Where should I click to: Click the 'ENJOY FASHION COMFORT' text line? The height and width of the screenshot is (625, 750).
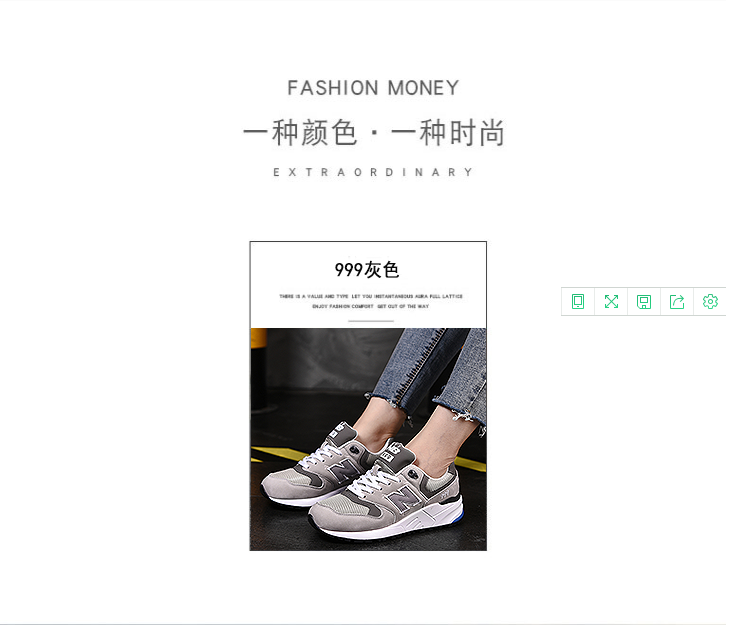[371, 307]
